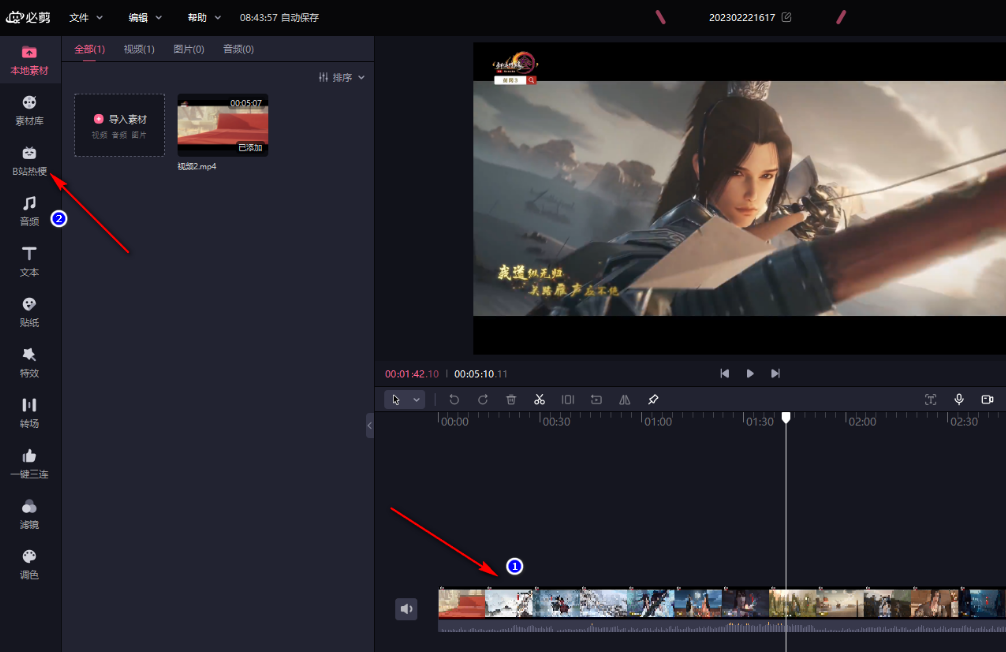This screenshot has height=652, width=1006.
Task: Select the pointer selection tool
Action: tap(396, 400)
